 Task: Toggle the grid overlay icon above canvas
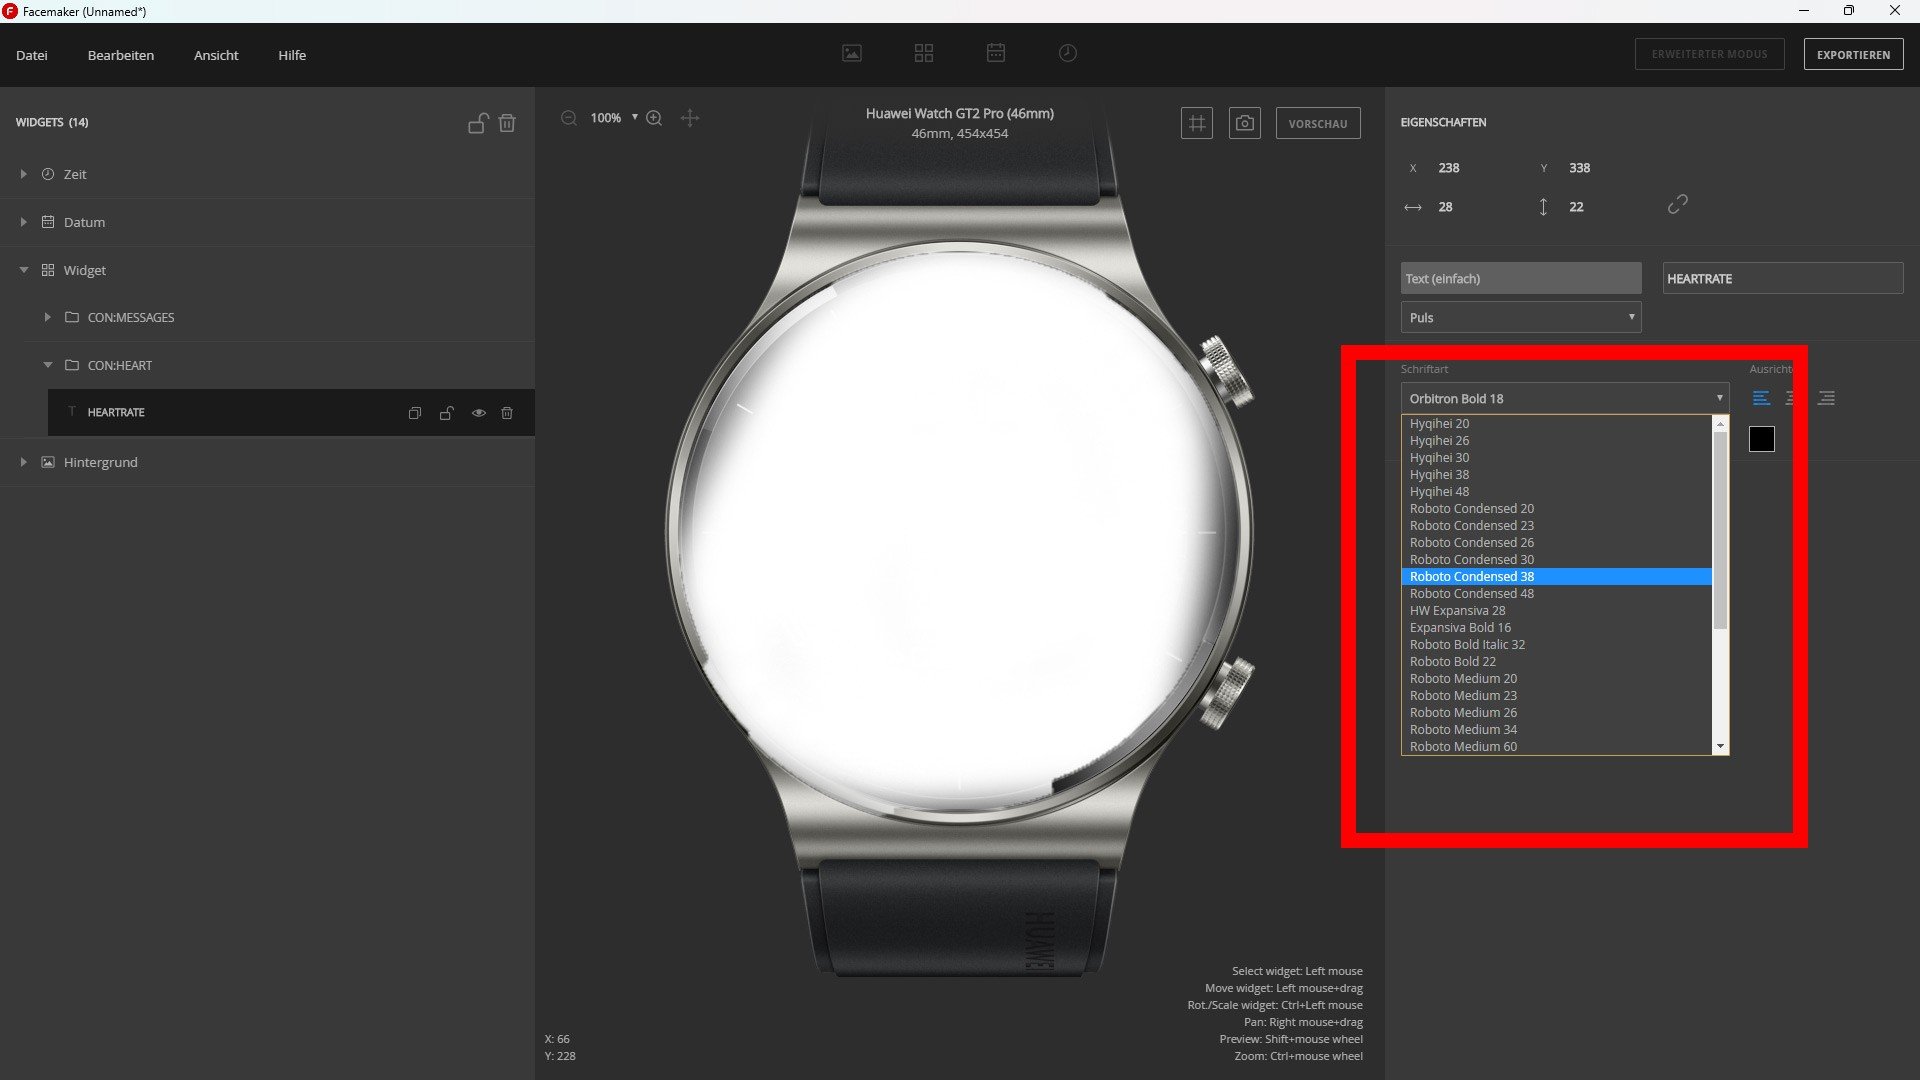[x=1197, y=123]
